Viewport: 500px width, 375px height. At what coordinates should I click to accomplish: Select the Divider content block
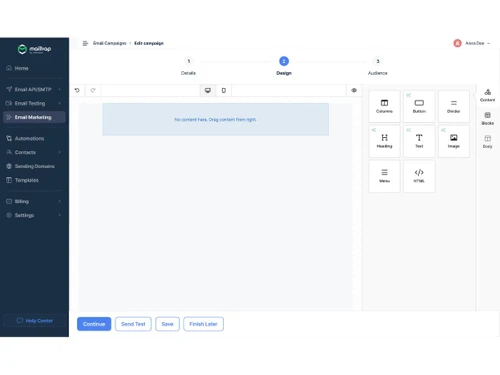(x=454, y=106)
